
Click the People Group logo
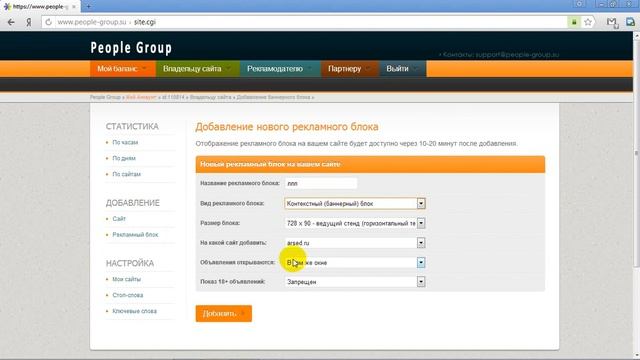pos(131,48)
